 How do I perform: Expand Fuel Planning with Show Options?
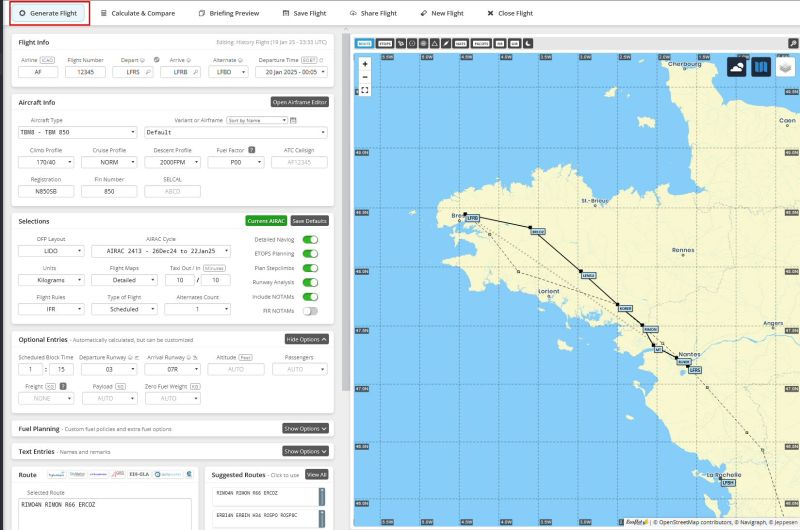point(305,428)
